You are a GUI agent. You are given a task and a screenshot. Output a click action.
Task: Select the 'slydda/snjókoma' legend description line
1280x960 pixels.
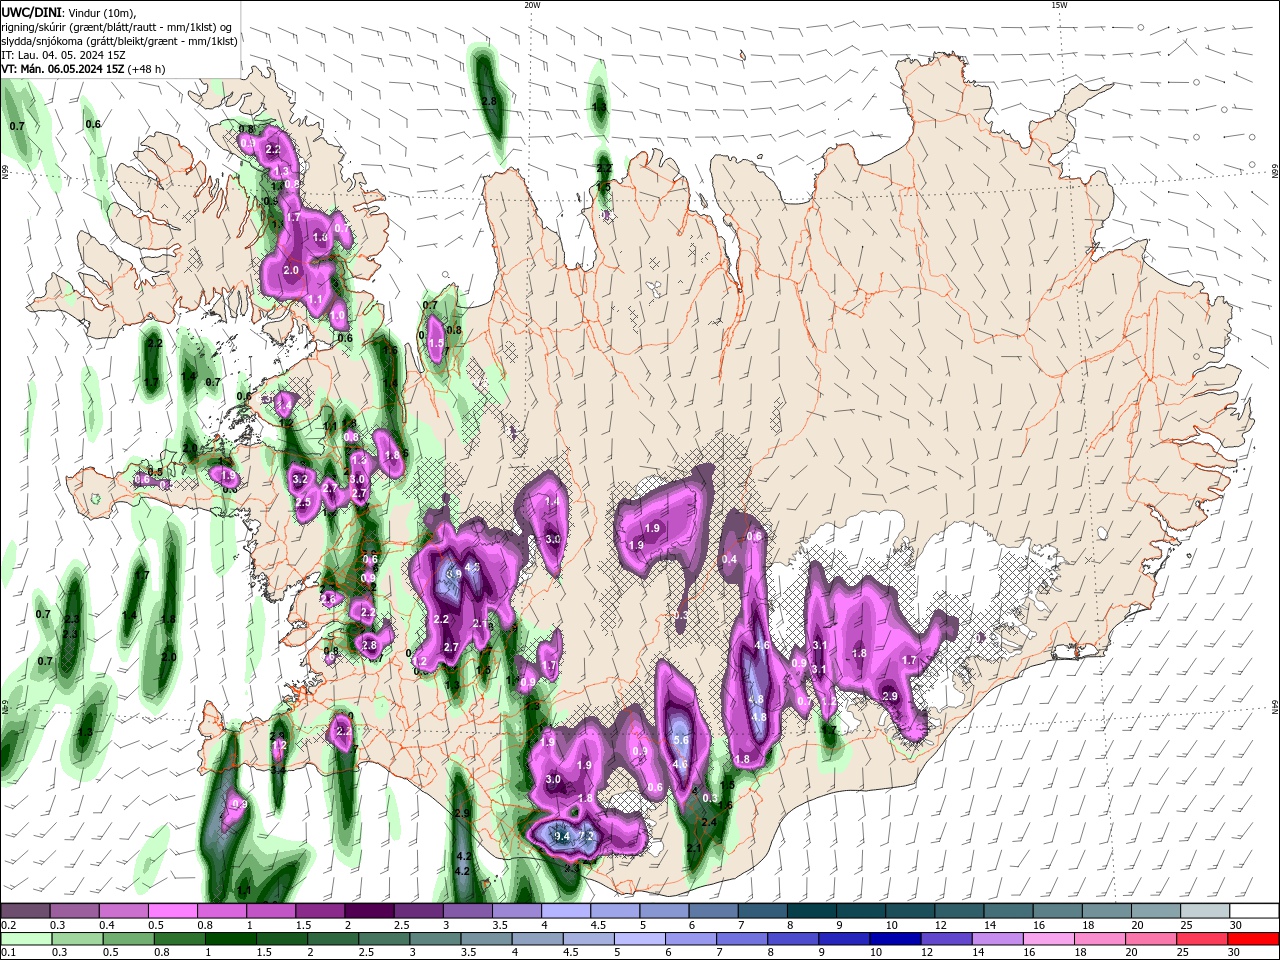(x=120, y=41)
